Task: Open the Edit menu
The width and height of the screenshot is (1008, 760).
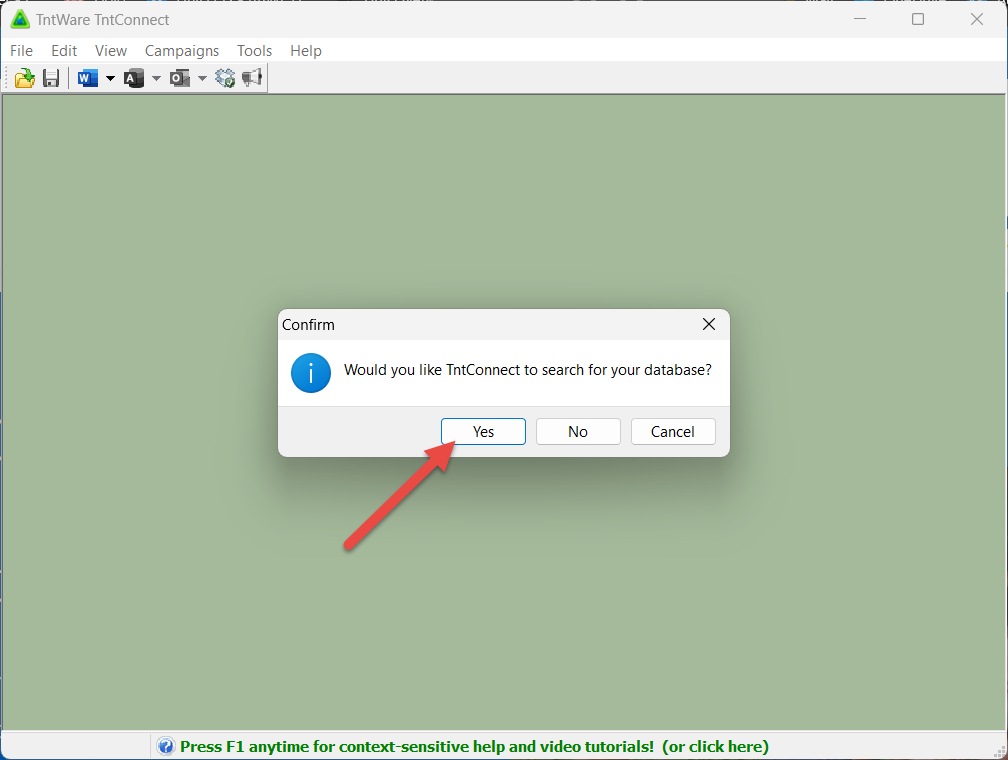Action: tap(64, 51)
